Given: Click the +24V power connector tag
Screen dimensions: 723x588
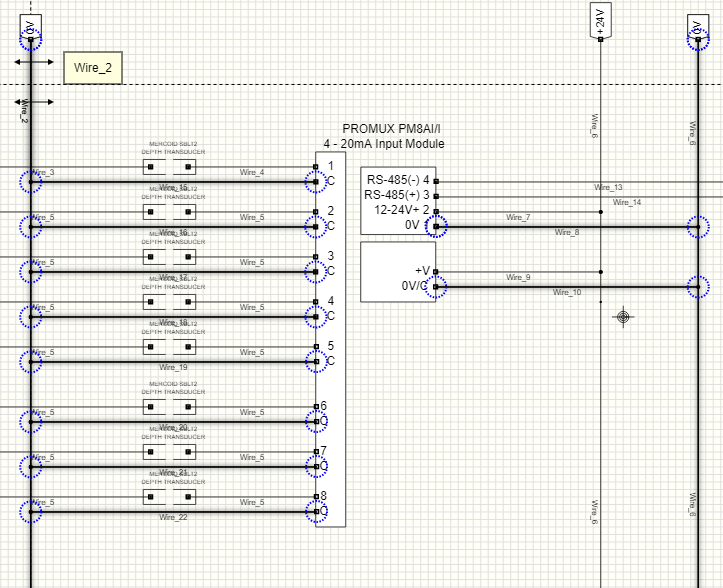Looking at the screenshot, I should point(600,22).
